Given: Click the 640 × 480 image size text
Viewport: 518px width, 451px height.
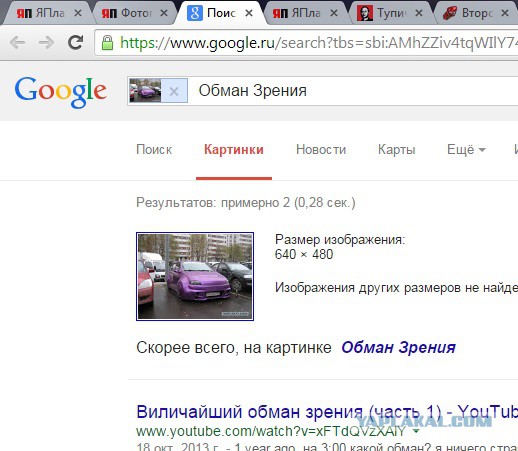Looking at the screenshot, I should tap(304, 255).
